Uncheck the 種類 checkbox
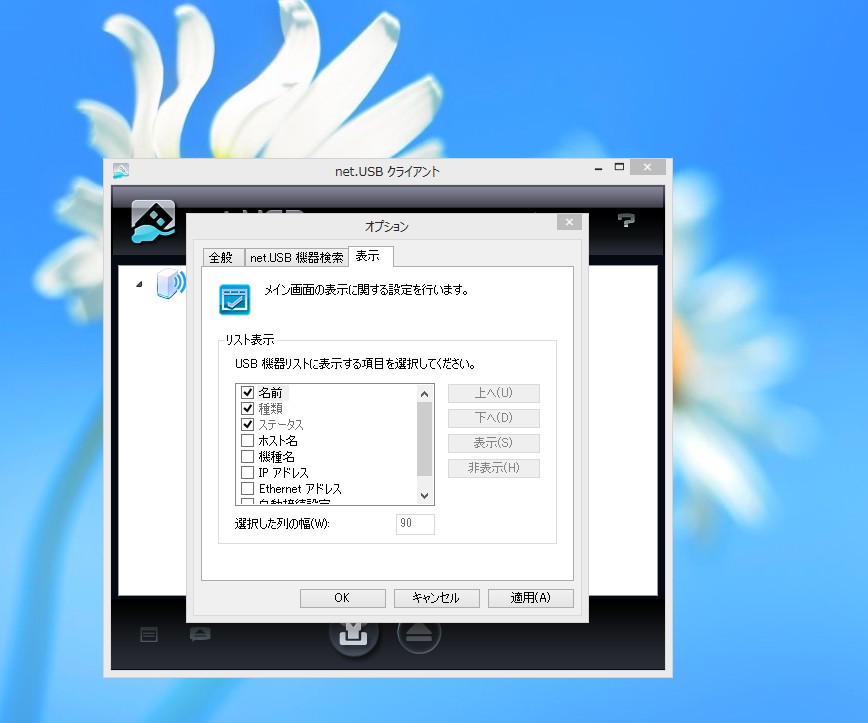 coord(247,409)
